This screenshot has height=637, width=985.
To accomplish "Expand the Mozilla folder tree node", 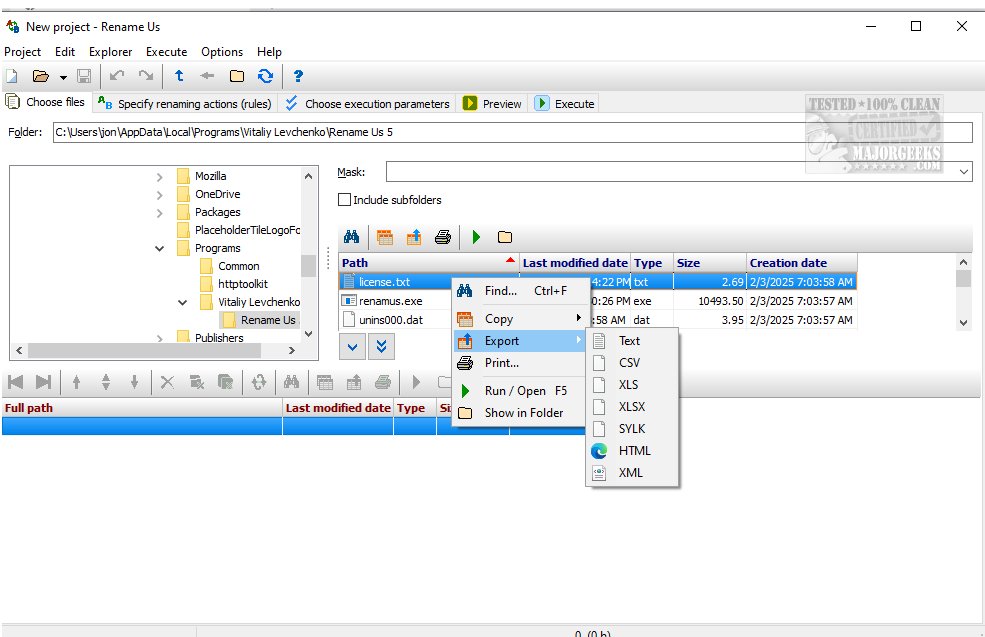I will click(x=160, y=177).
